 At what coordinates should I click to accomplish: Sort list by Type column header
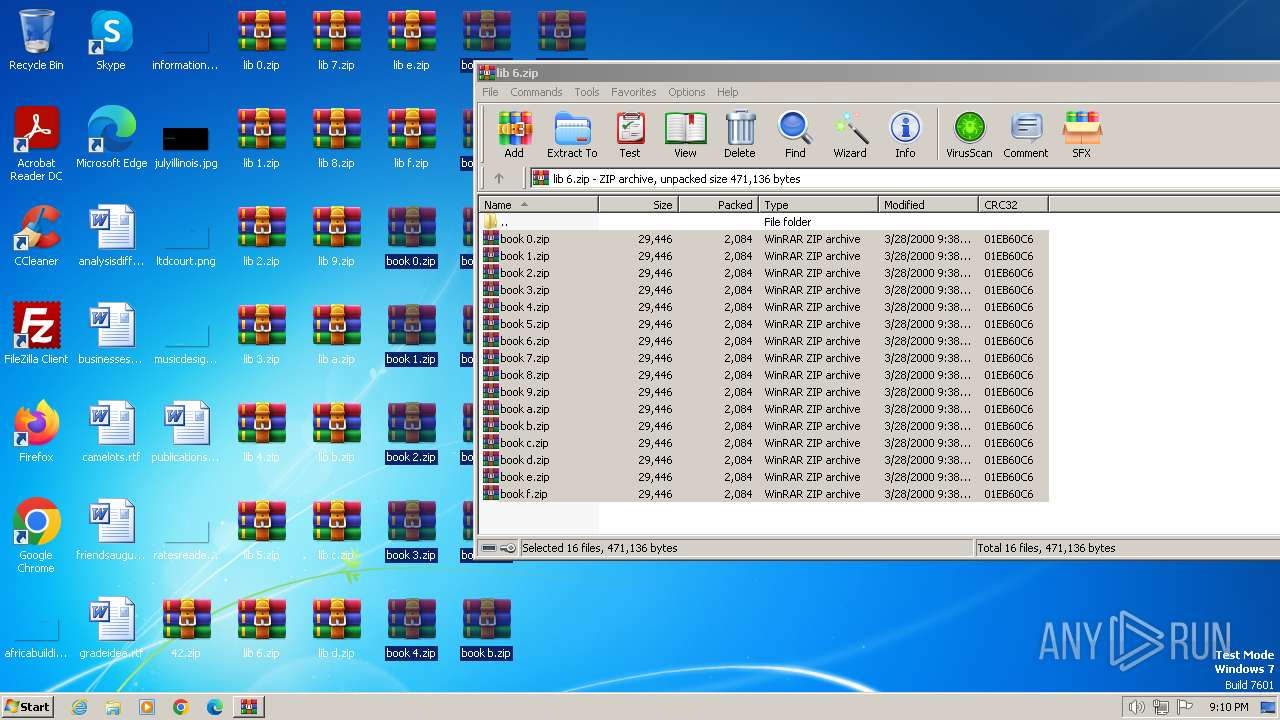[x=818, y=205]
